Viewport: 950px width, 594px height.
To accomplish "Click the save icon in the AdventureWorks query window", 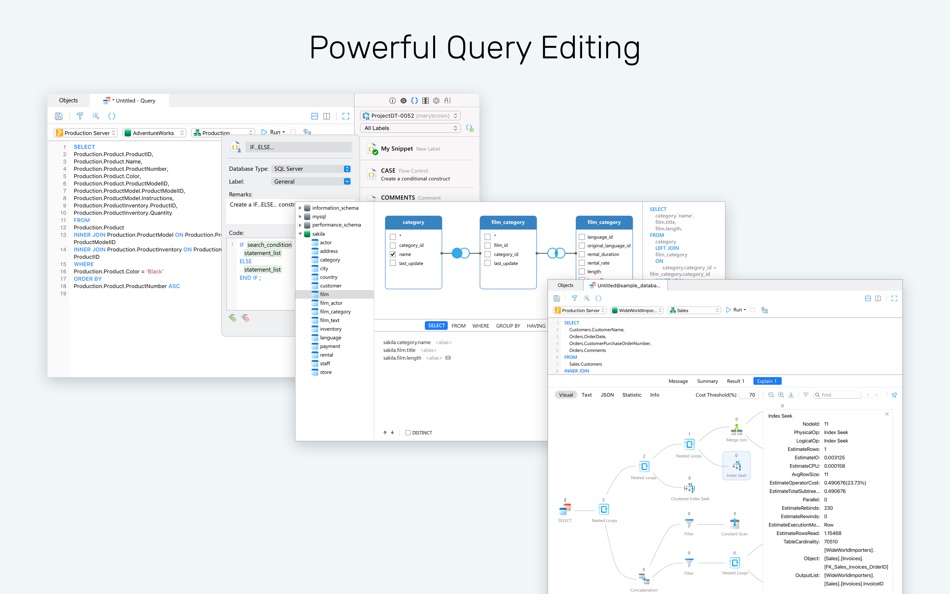I will (x=59, y=116).
